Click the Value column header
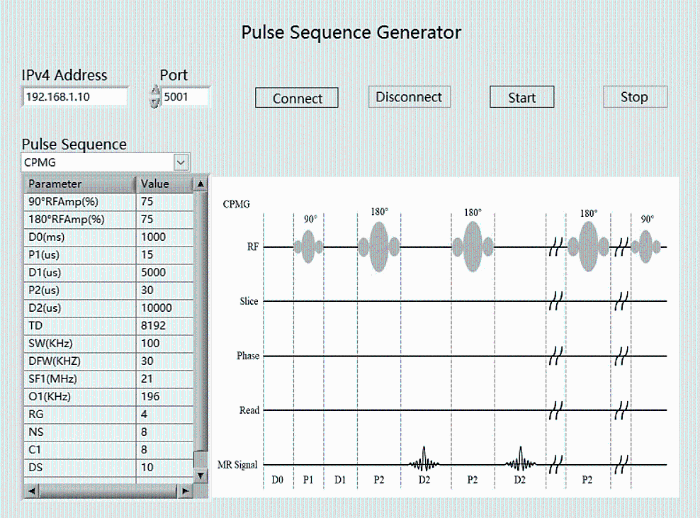Screen dimensions: 700x518 coord(165,184)
